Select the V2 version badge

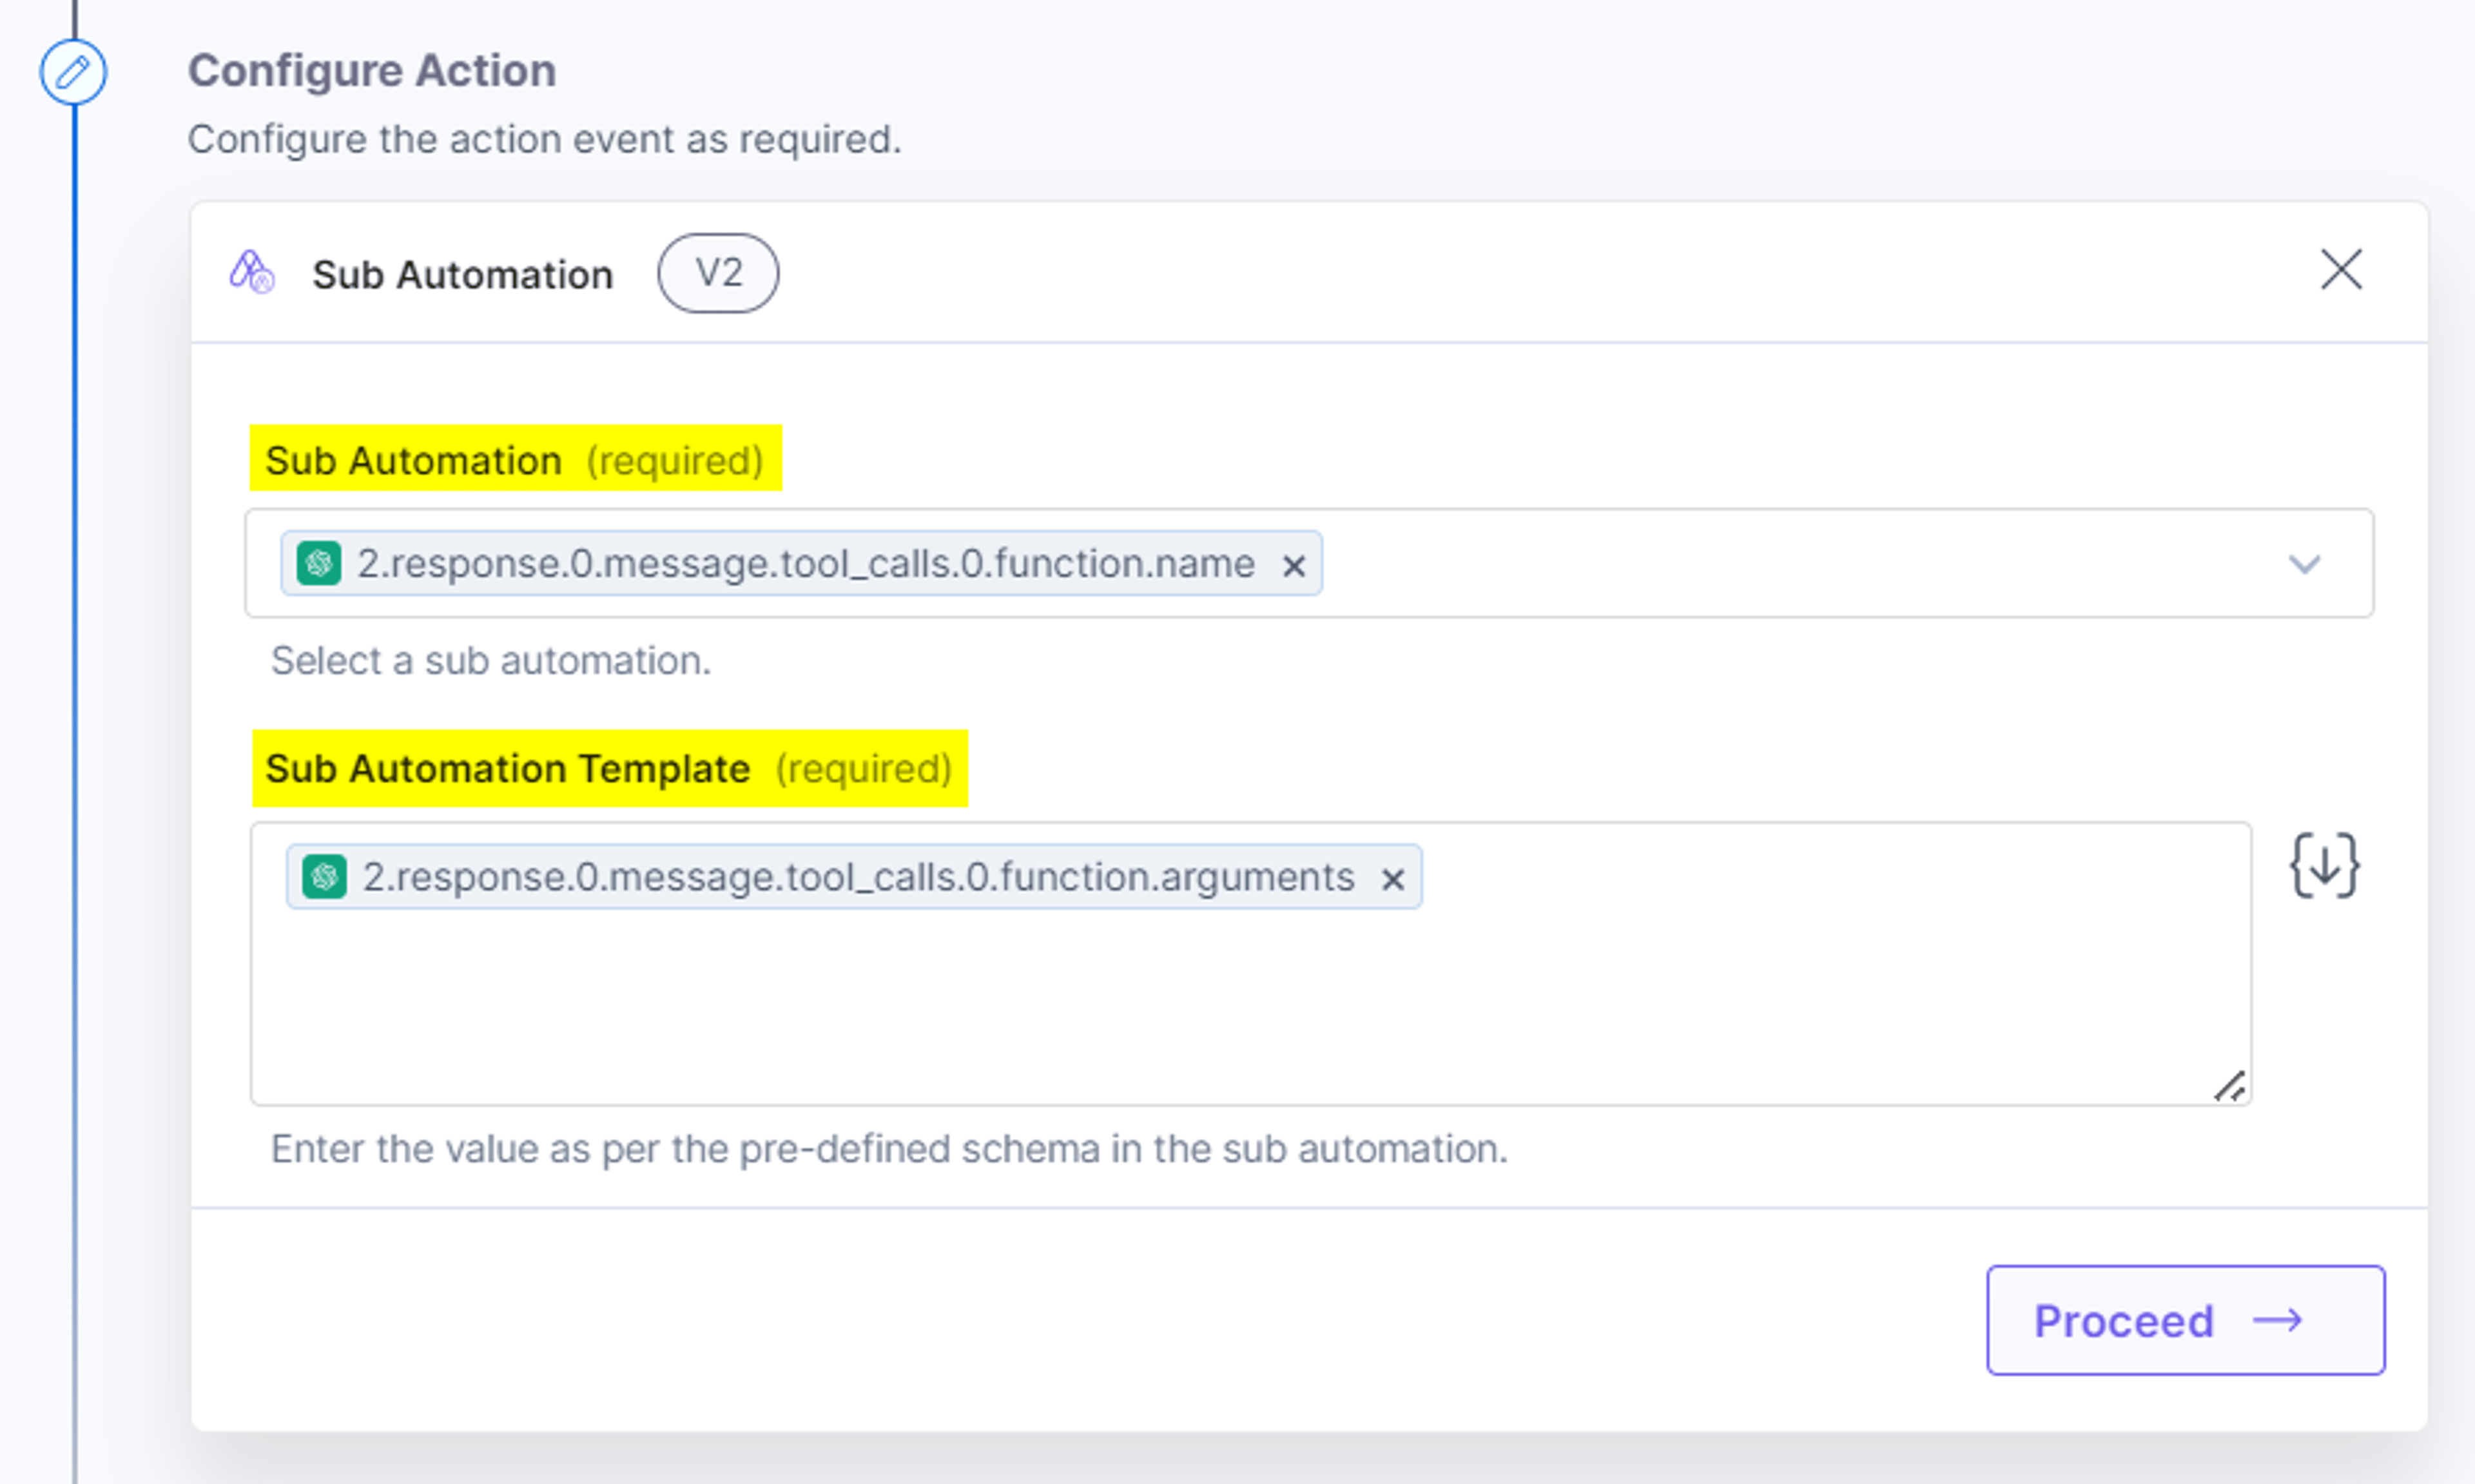pos(718,273)
